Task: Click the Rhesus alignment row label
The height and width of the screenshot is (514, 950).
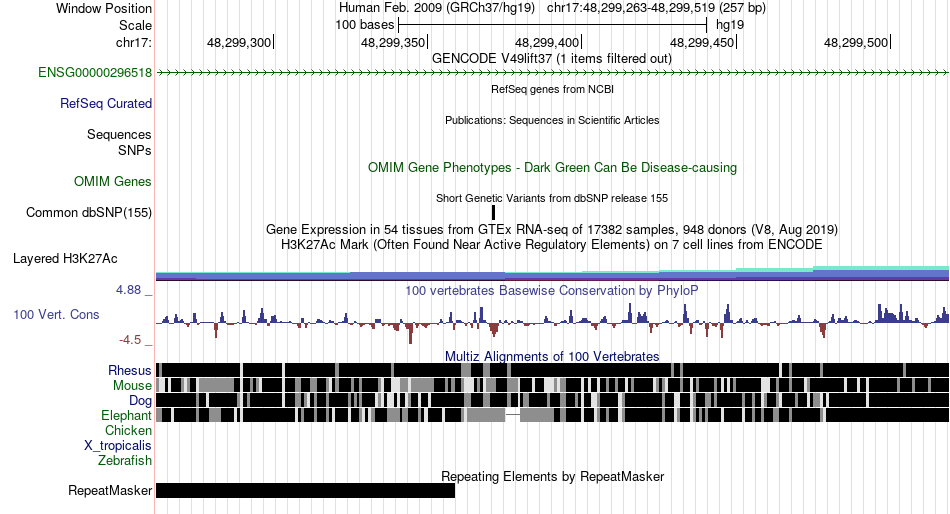Action: tap(130, 370)
